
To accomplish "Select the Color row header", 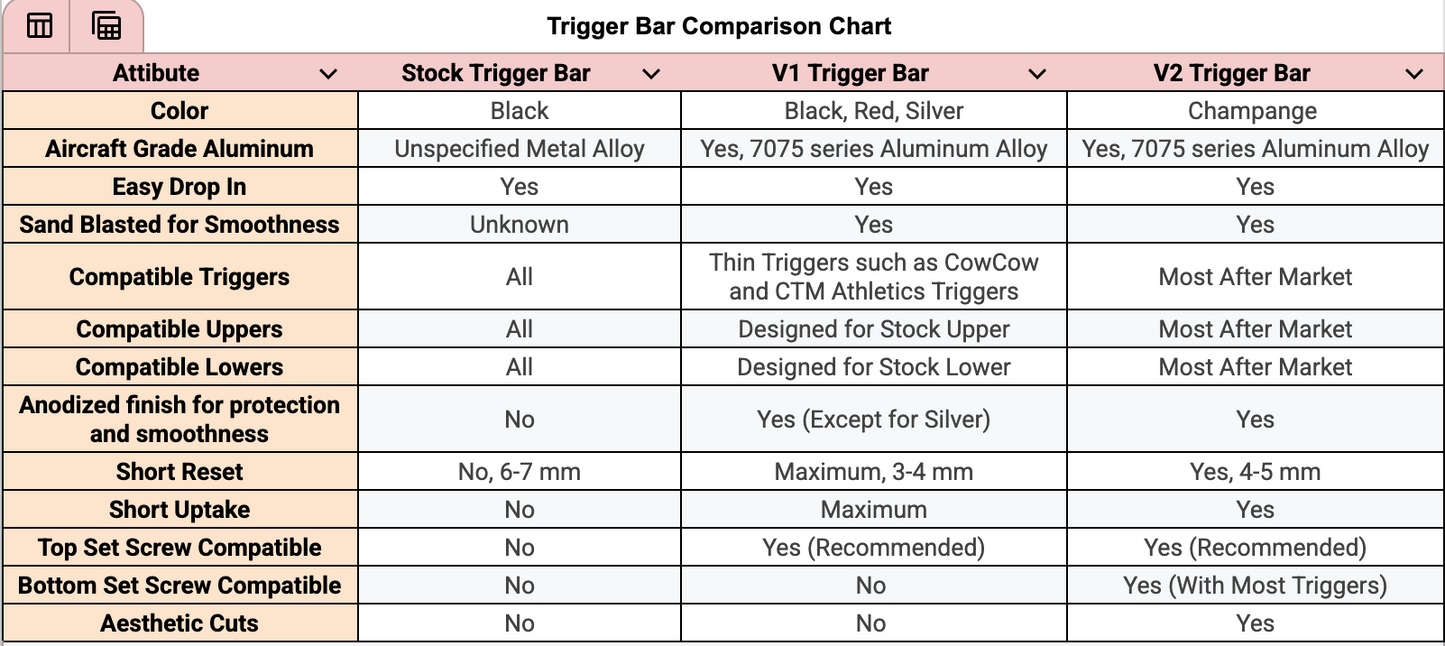I will 180,110.
